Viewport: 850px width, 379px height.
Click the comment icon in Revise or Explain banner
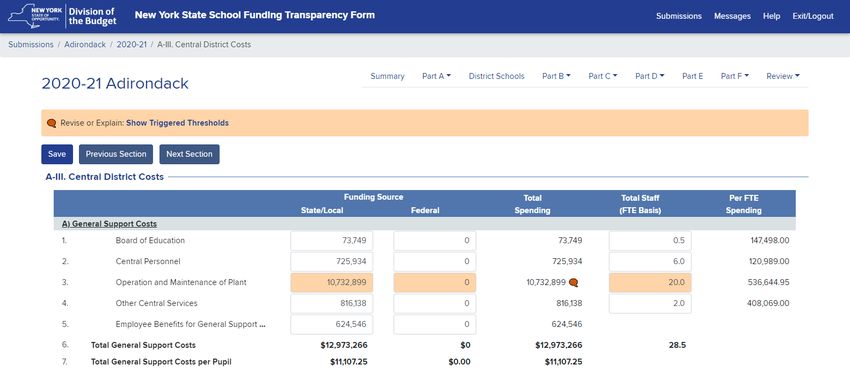(51, 123)
